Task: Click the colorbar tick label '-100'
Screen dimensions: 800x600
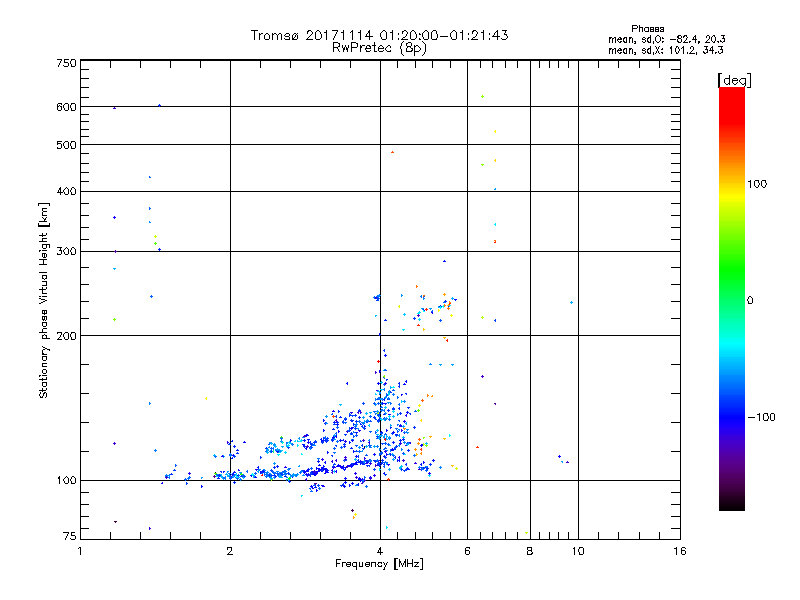Action: 761,417
